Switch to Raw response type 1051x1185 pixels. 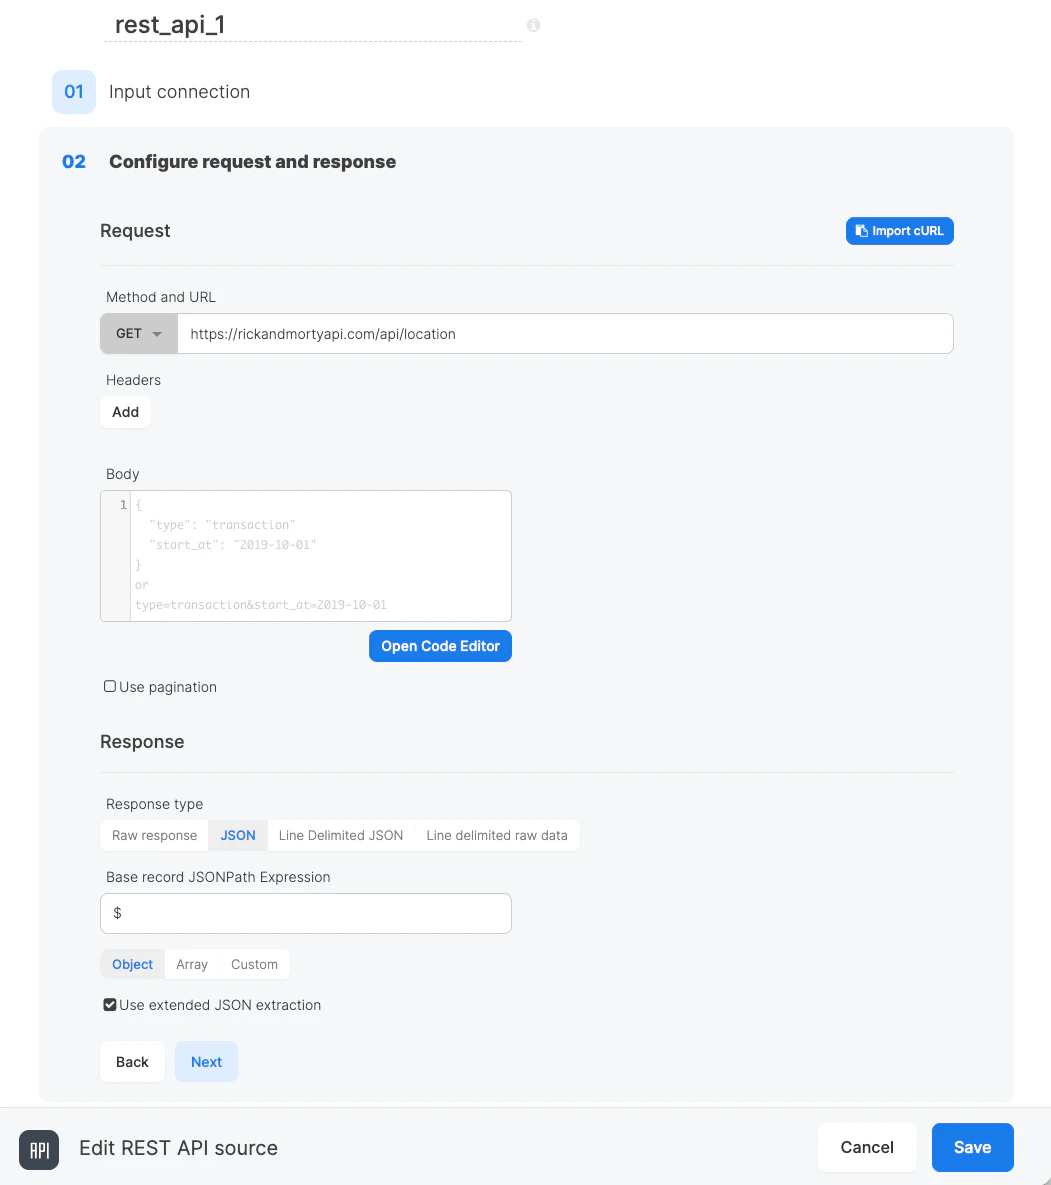click(x=153, y=835)
